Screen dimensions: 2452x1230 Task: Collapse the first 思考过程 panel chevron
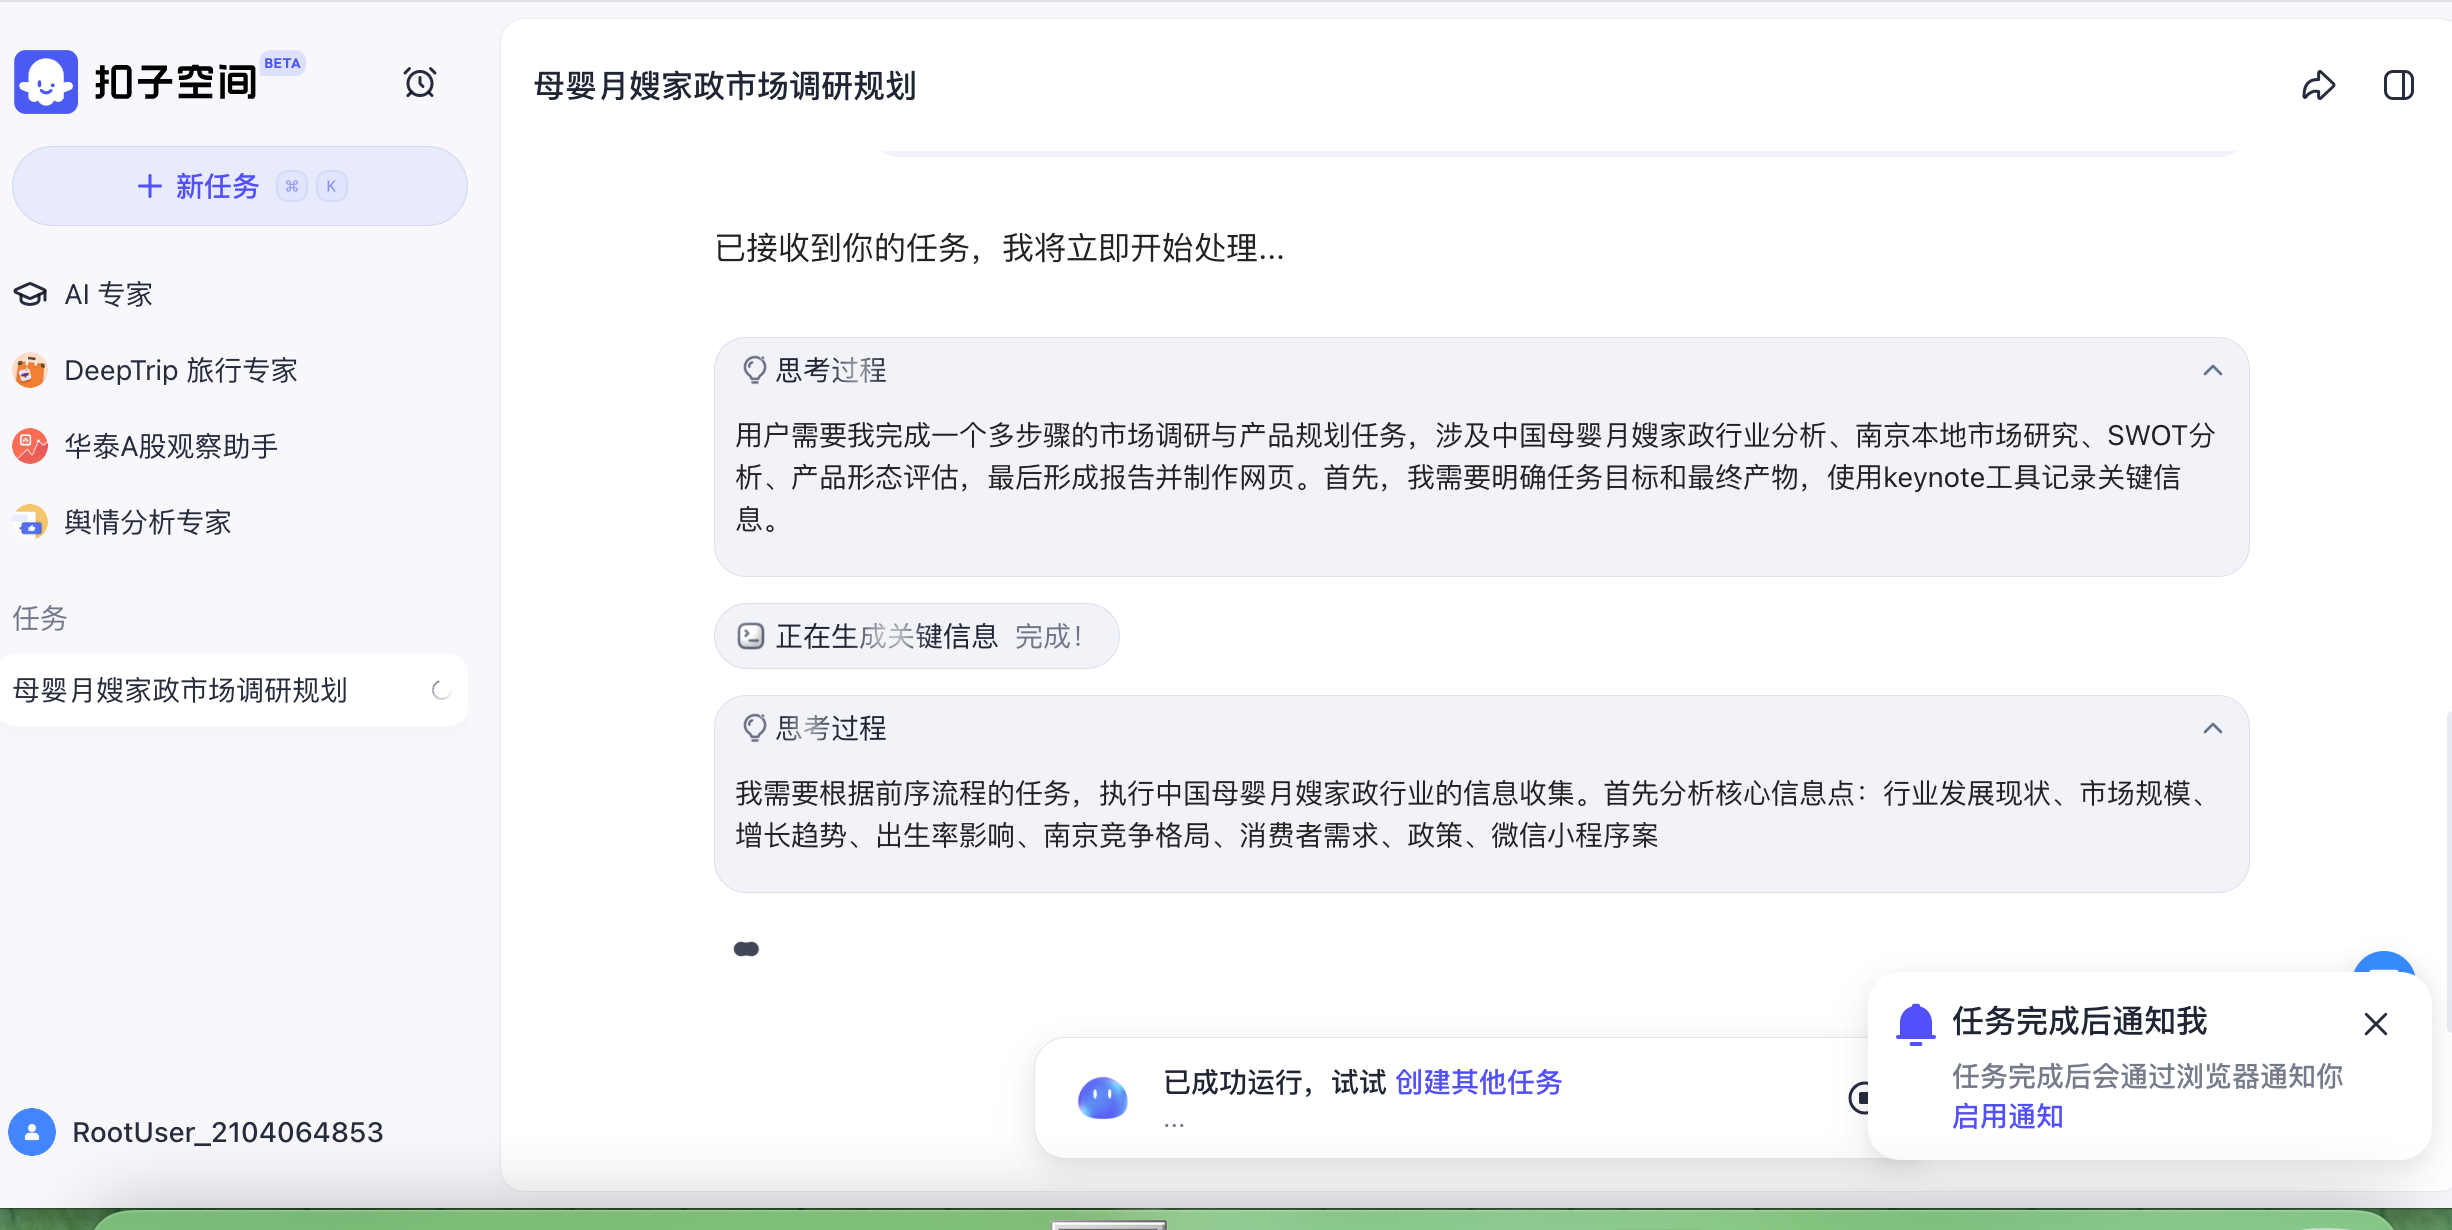(2212, 371)
